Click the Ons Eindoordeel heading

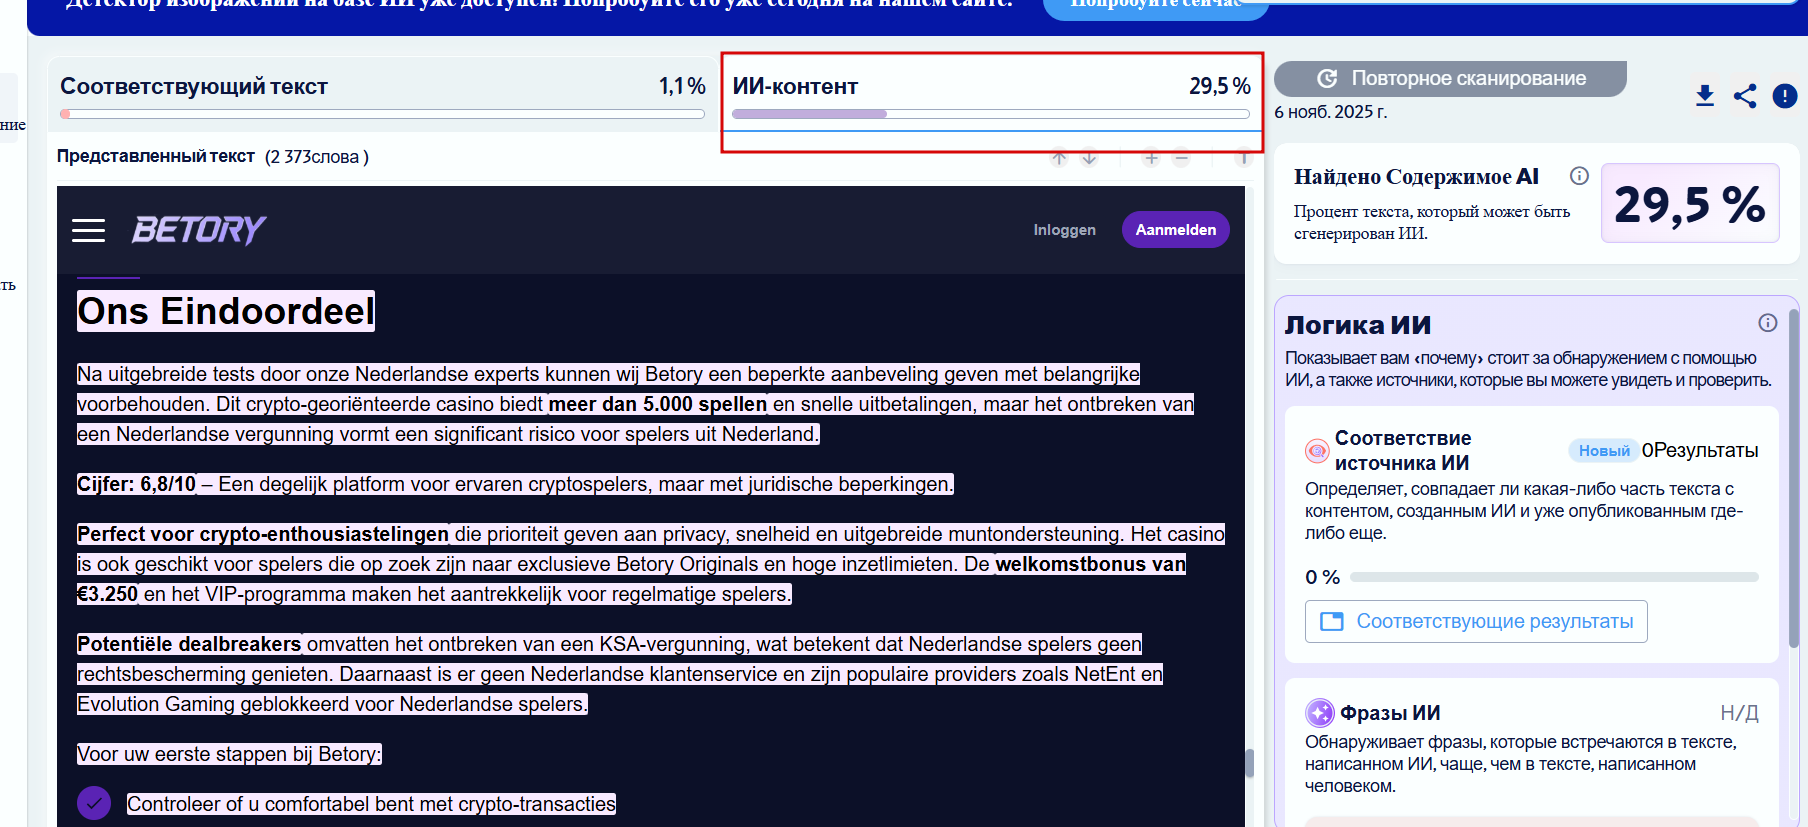click(x=226, y=311)
